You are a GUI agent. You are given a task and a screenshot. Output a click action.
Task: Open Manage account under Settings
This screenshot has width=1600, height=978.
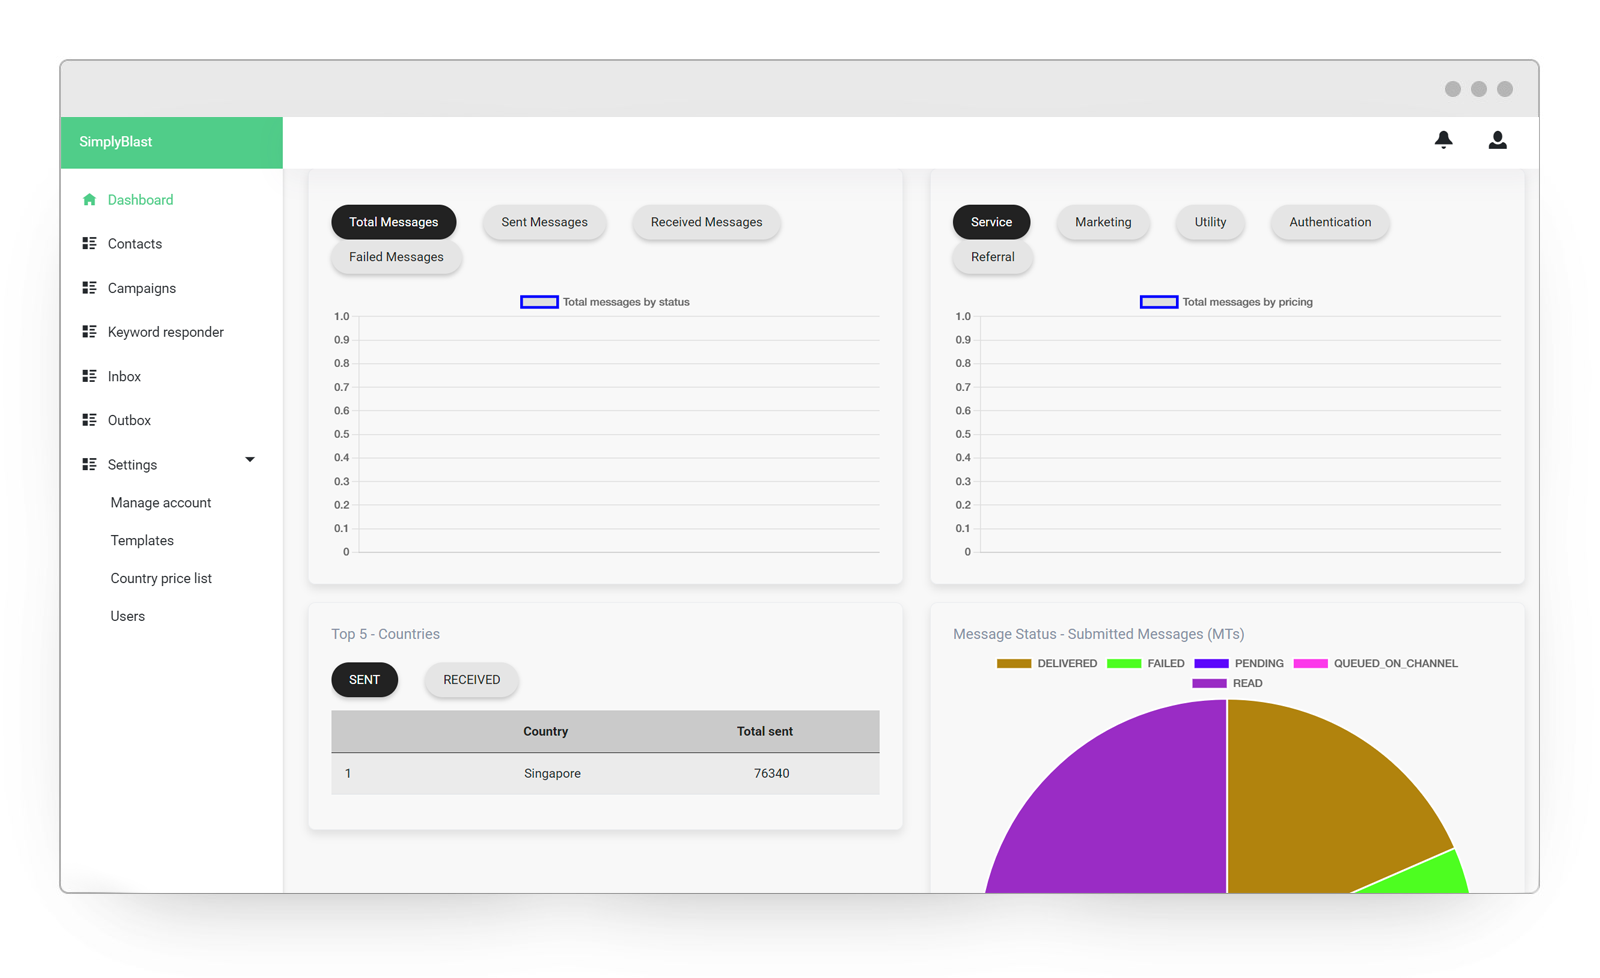161,503
